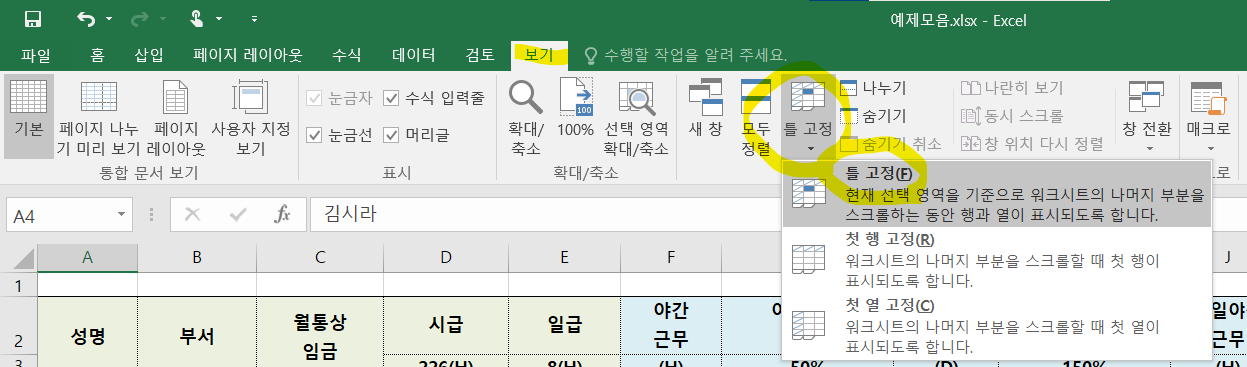Viewport: 1247px width, 367px height.
Task: Switch to the 데이터 tab
Action: click(x=413, y=55)
